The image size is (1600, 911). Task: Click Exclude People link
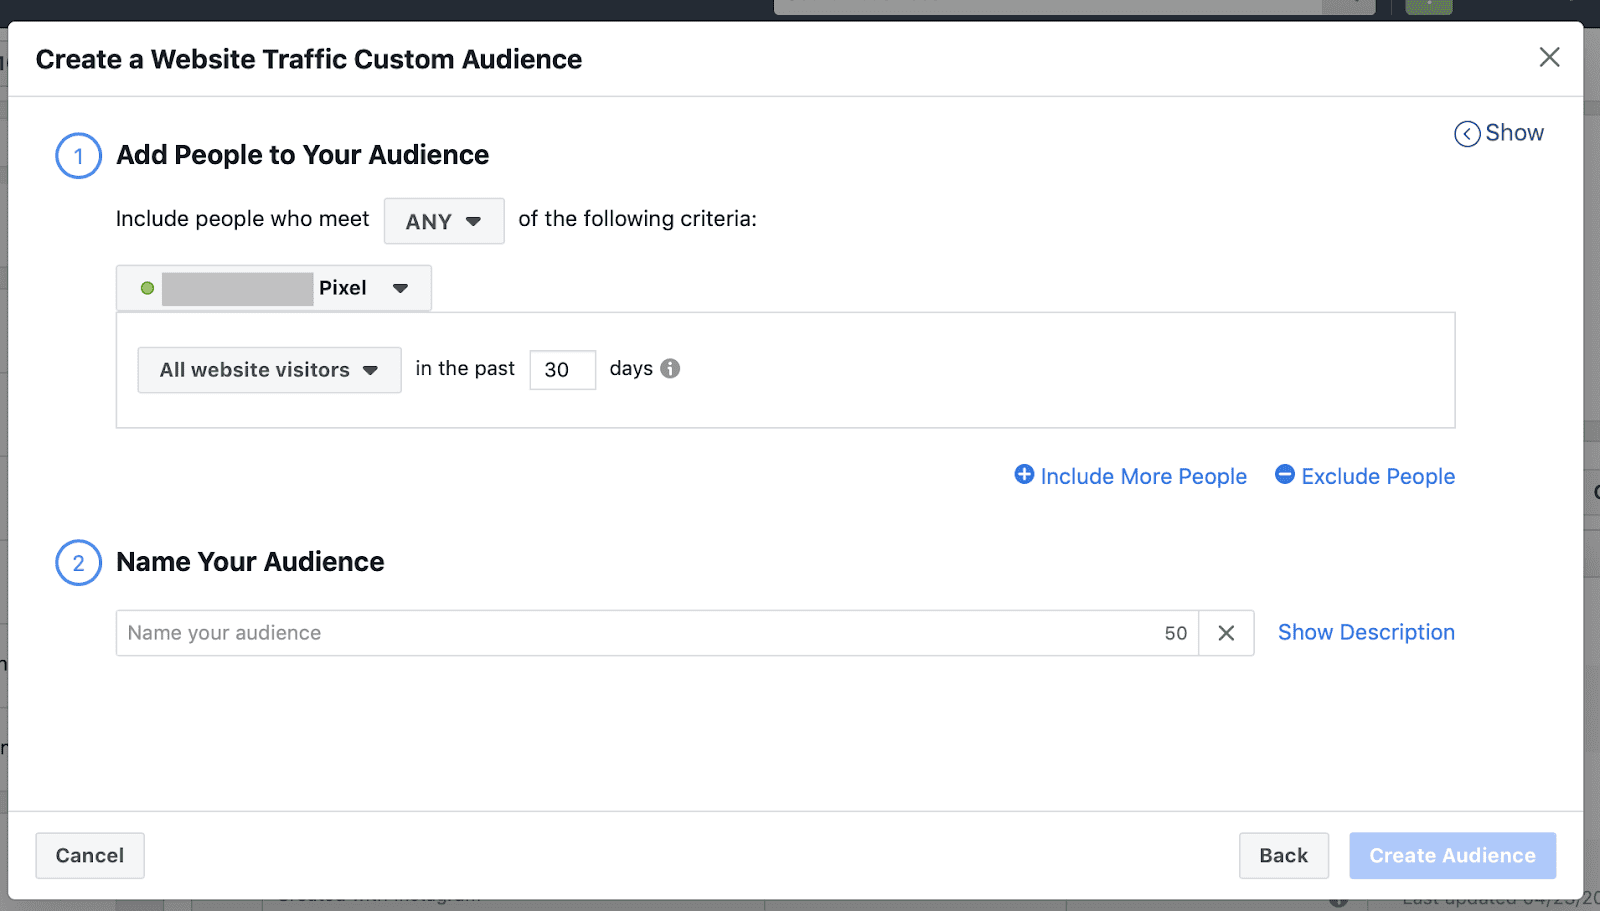[1365, 476]
